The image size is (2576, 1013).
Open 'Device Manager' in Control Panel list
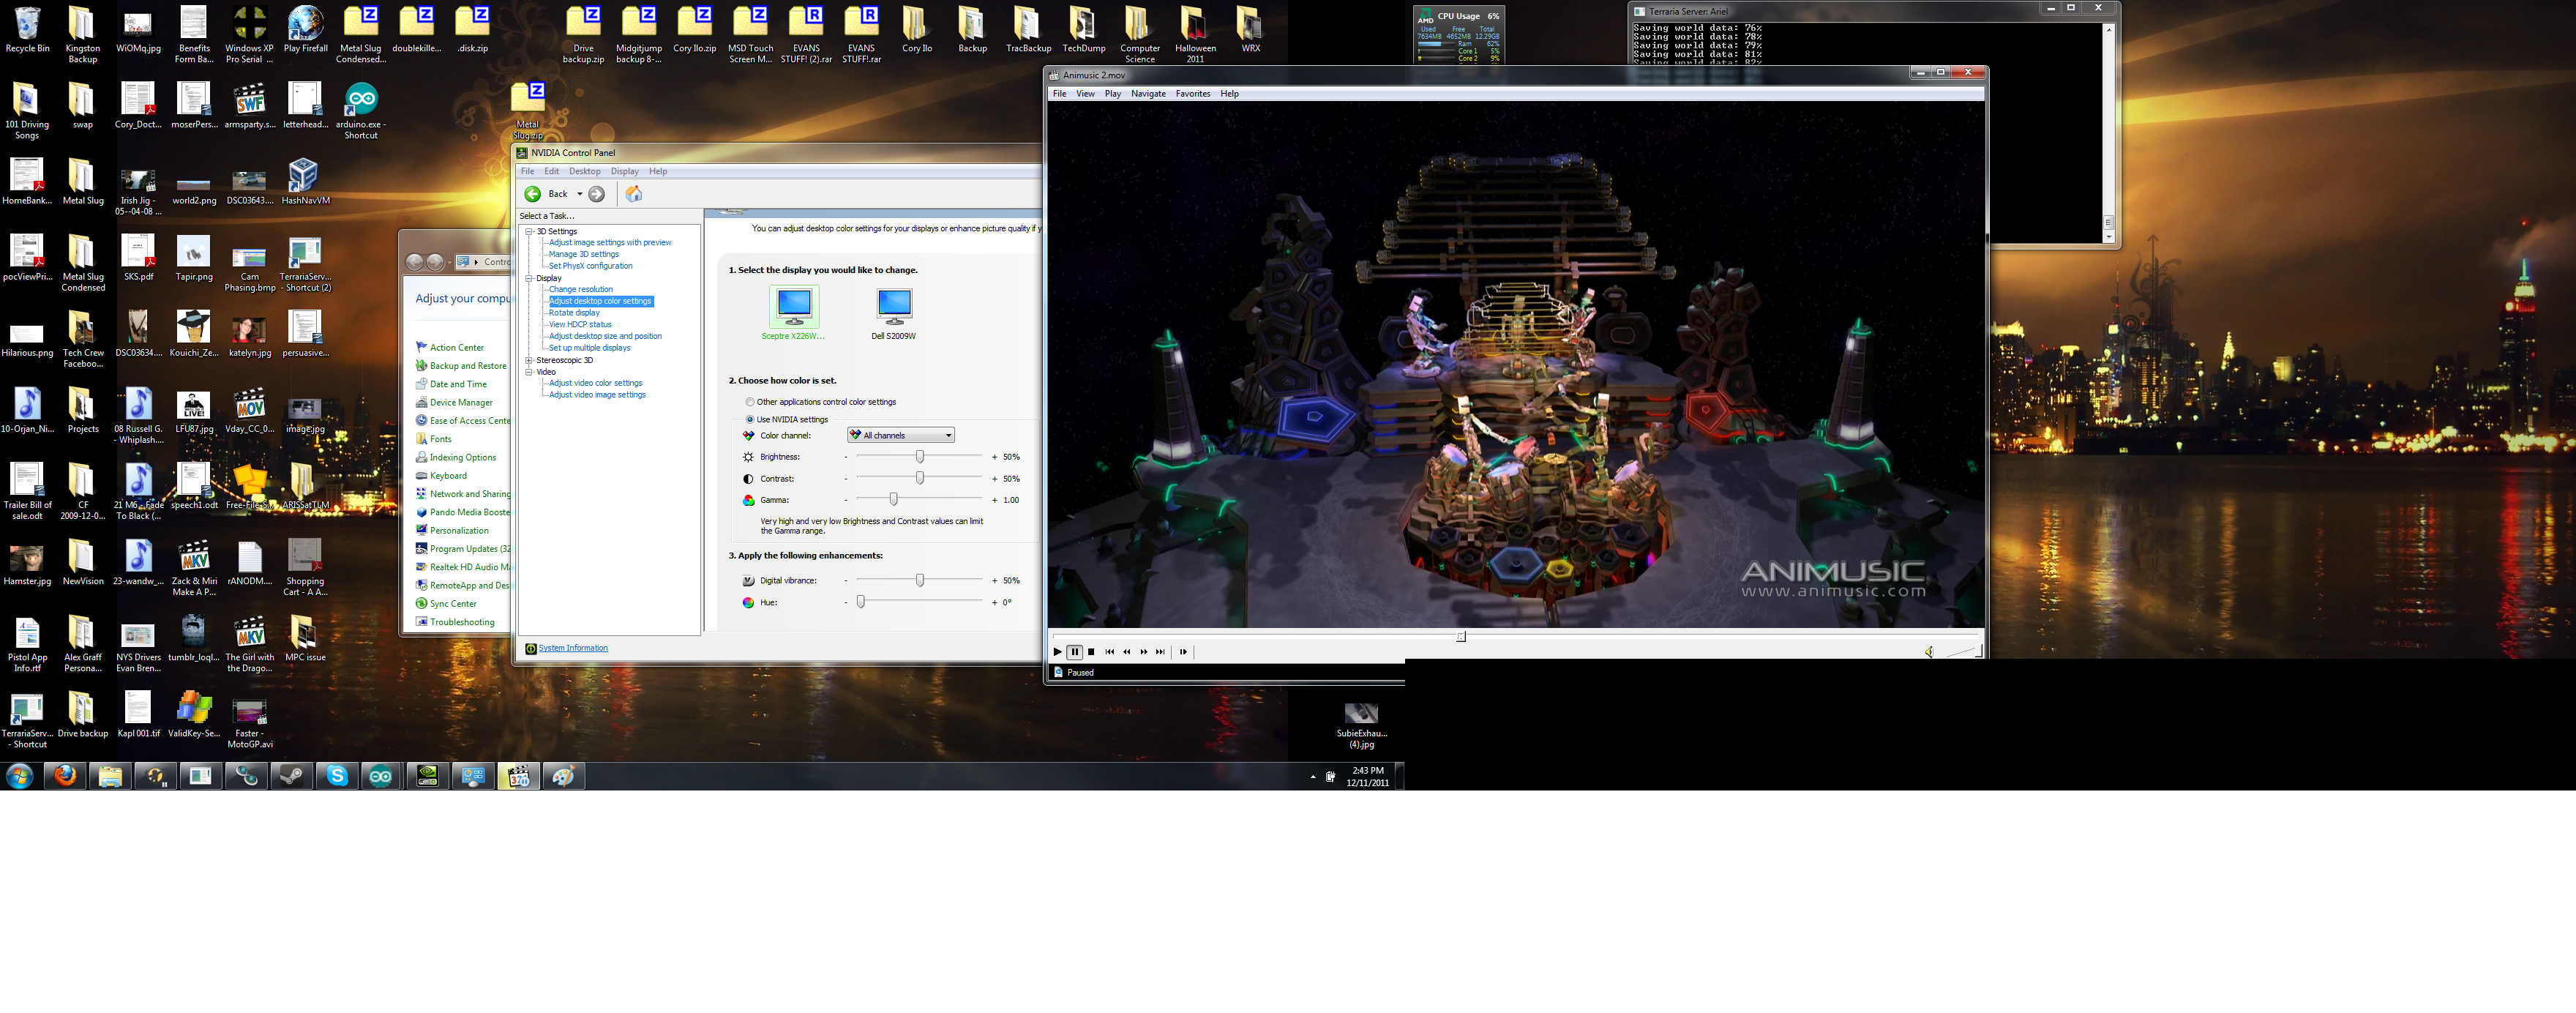(x=461, y=403)
